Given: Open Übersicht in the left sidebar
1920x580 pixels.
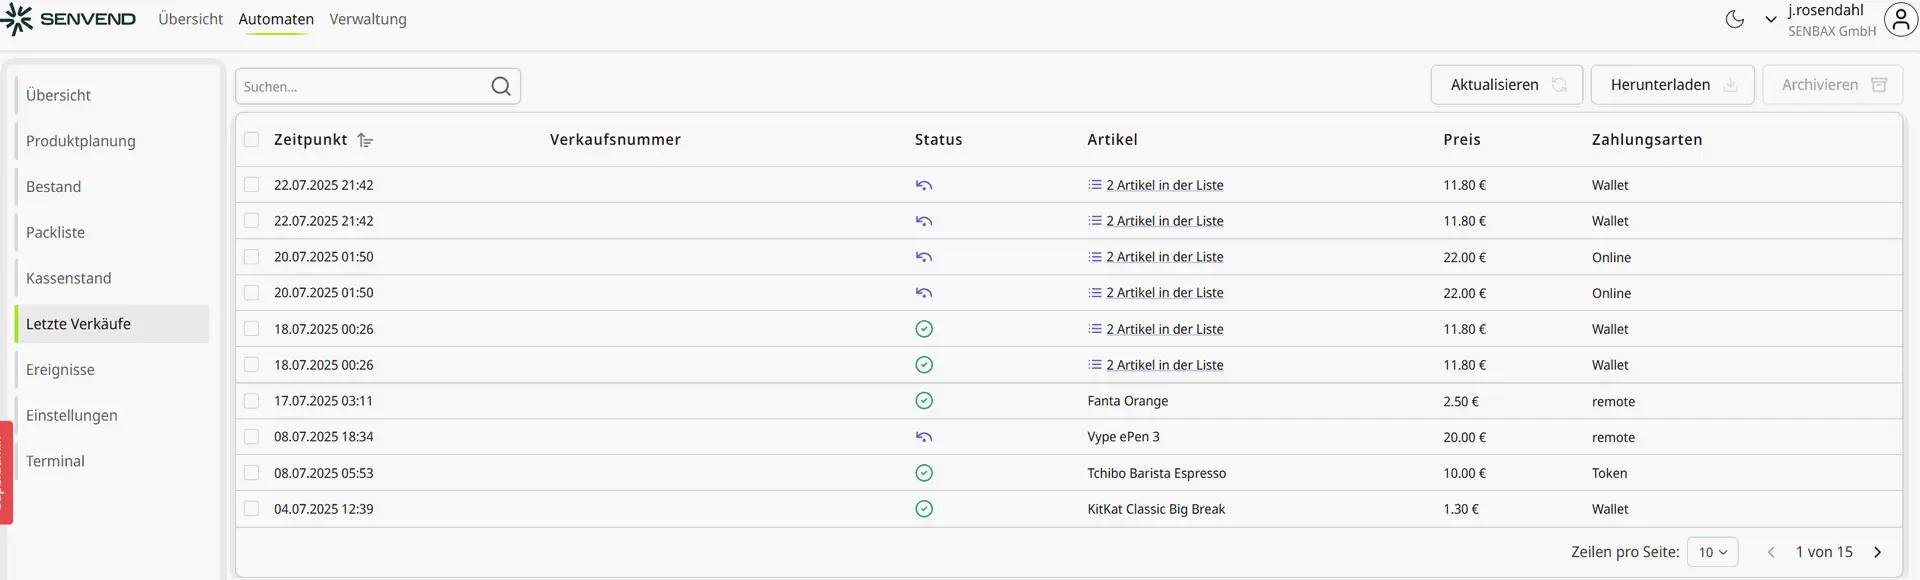Looking at the screenshot, I should (x=112, y=95).
